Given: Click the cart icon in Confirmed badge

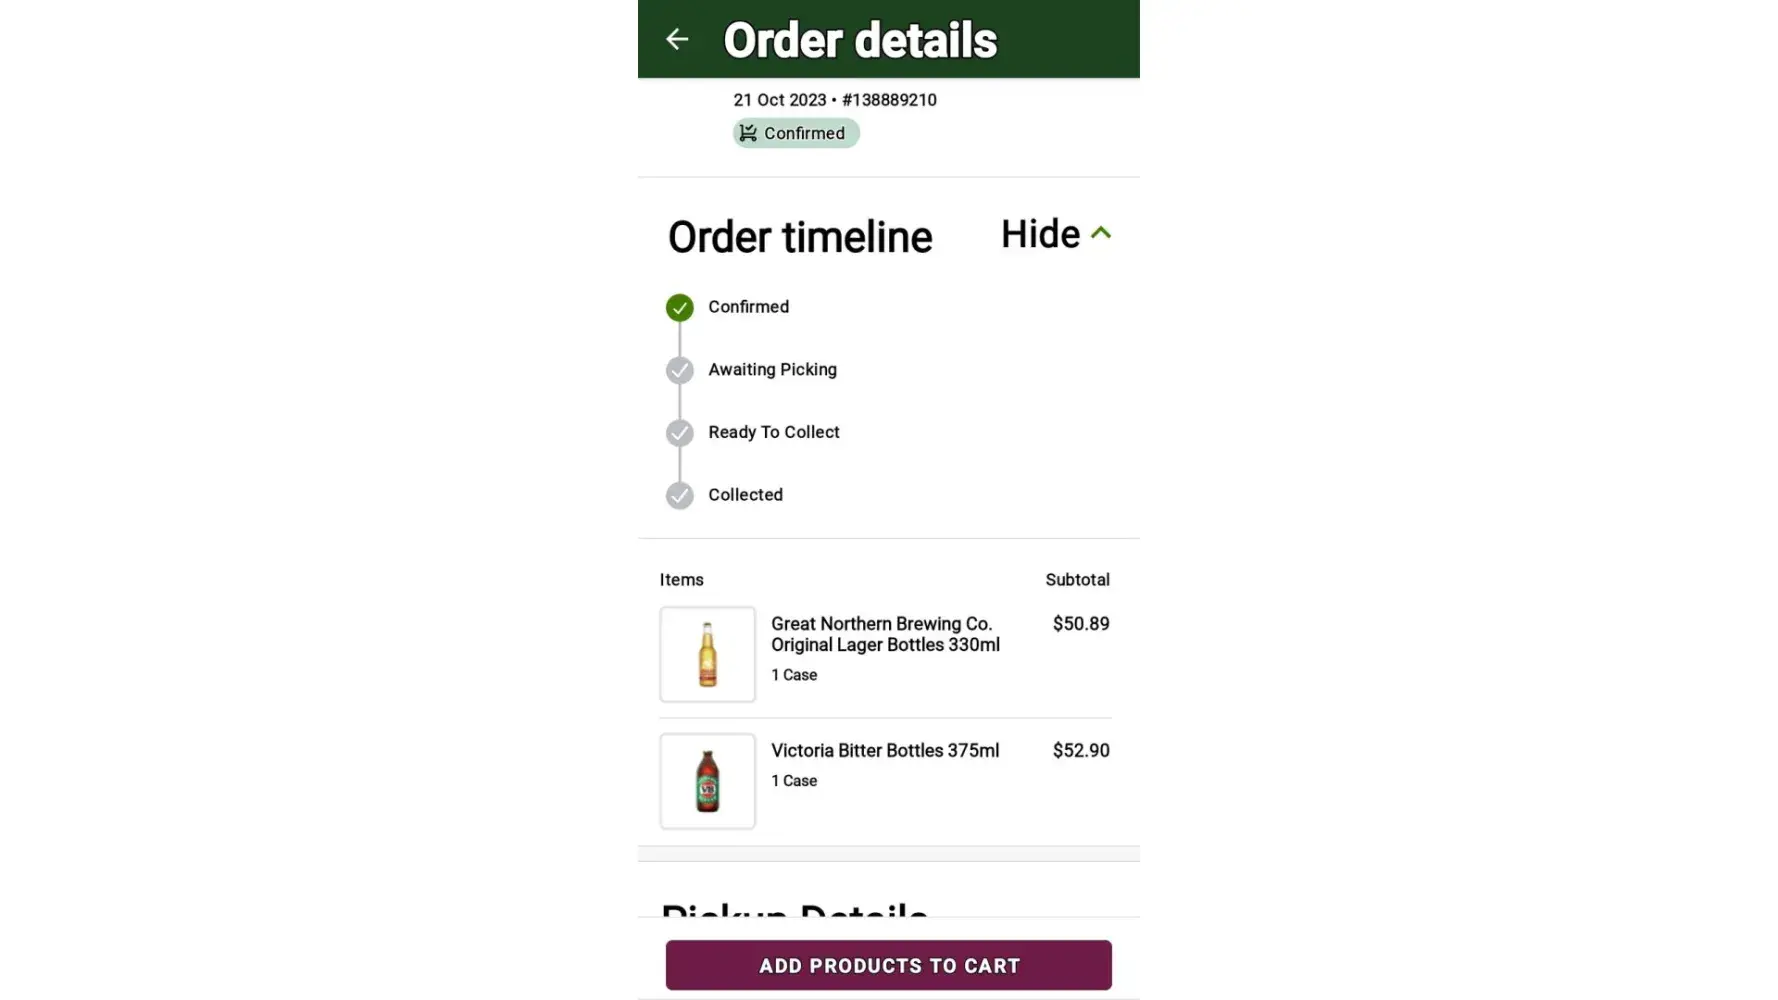Looking at the screenshot, I should click(x=748, y=133).
